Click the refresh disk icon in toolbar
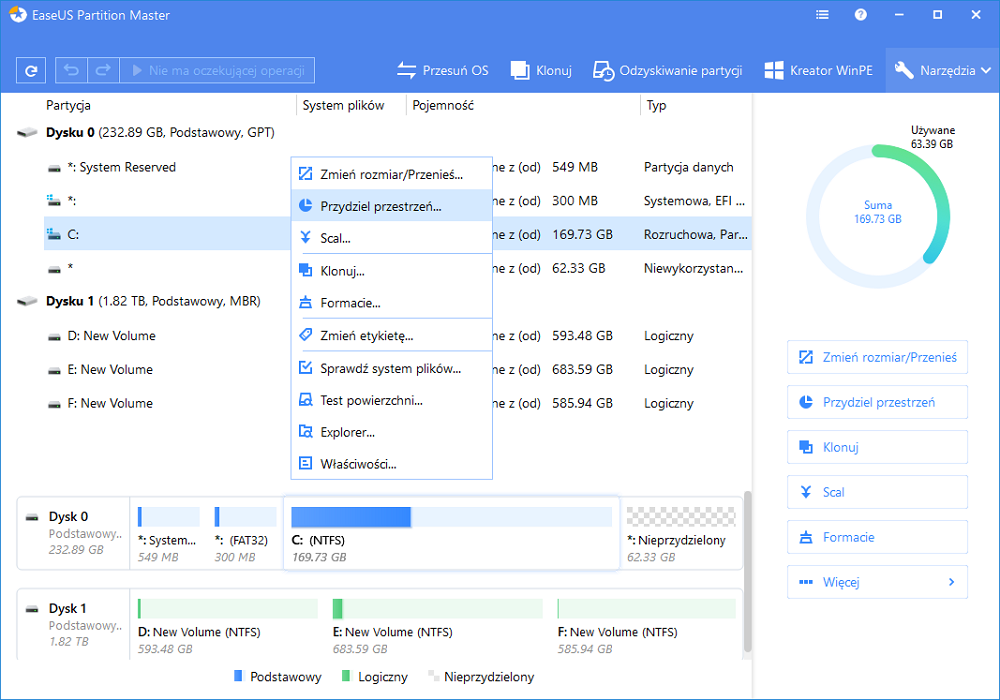The width and height of the screenshot is (1000, 700). 31,71
